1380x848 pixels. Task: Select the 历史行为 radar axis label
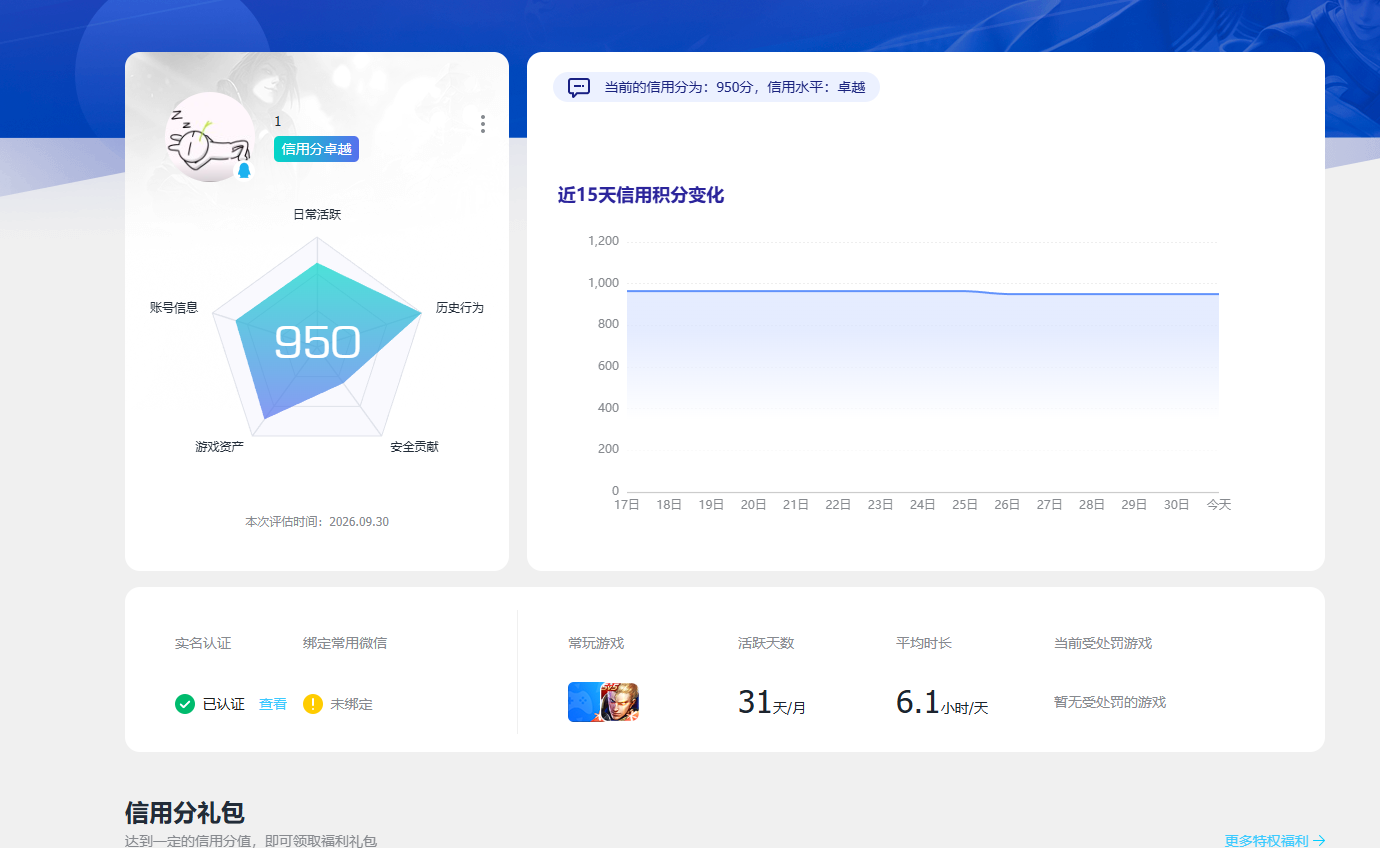460,308
